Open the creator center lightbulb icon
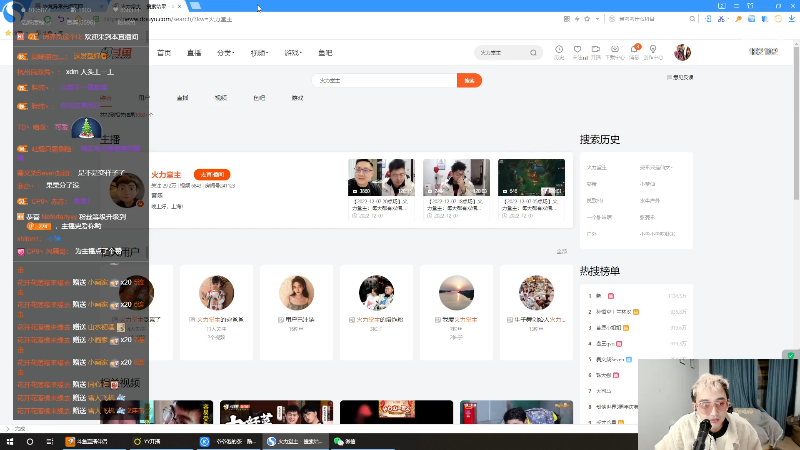The height and width of the screenshot is (450, 800). (x=653, y=49)
